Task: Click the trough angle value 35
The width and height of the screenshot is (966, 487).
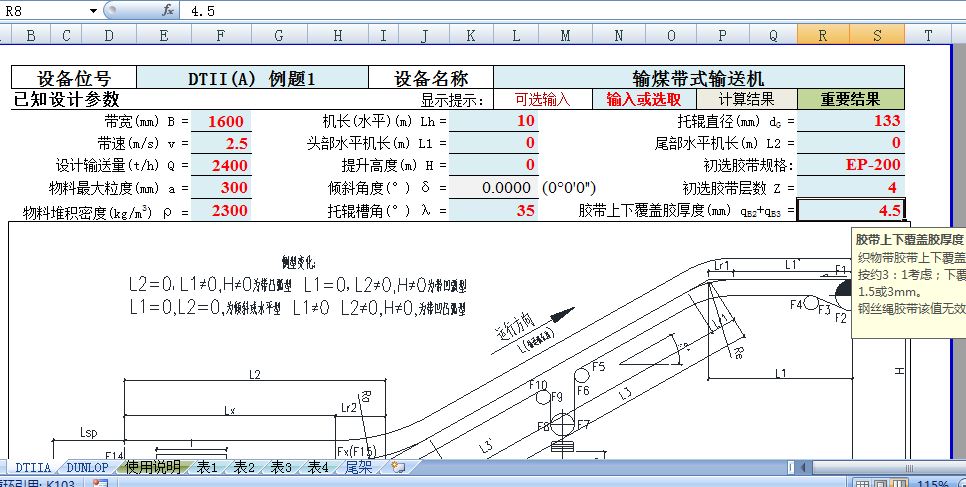Action: [493, 210]
